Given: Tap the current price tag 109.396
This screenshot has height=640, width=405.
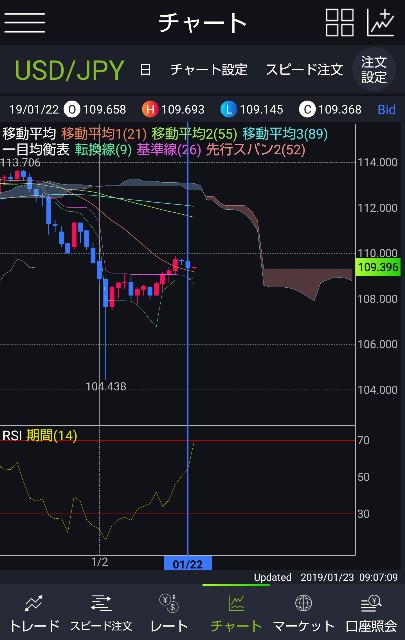Looking at the screenshot, I should (378, 267).
